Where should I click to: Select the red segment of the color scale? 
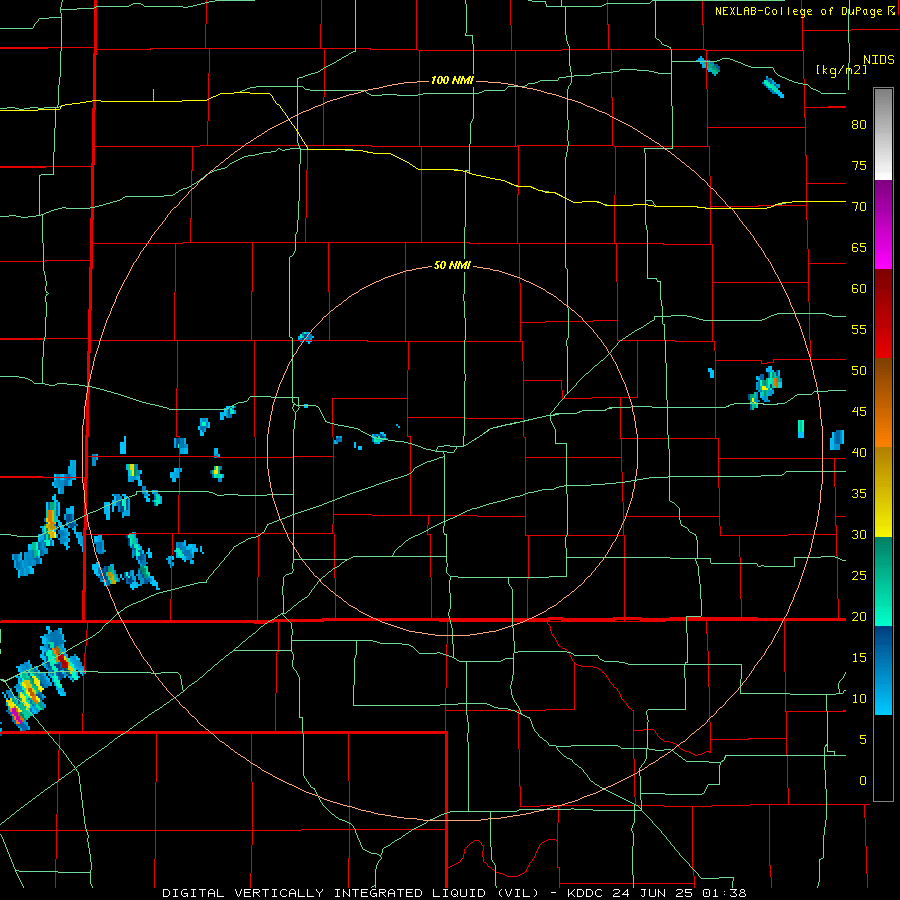point(883,314)
